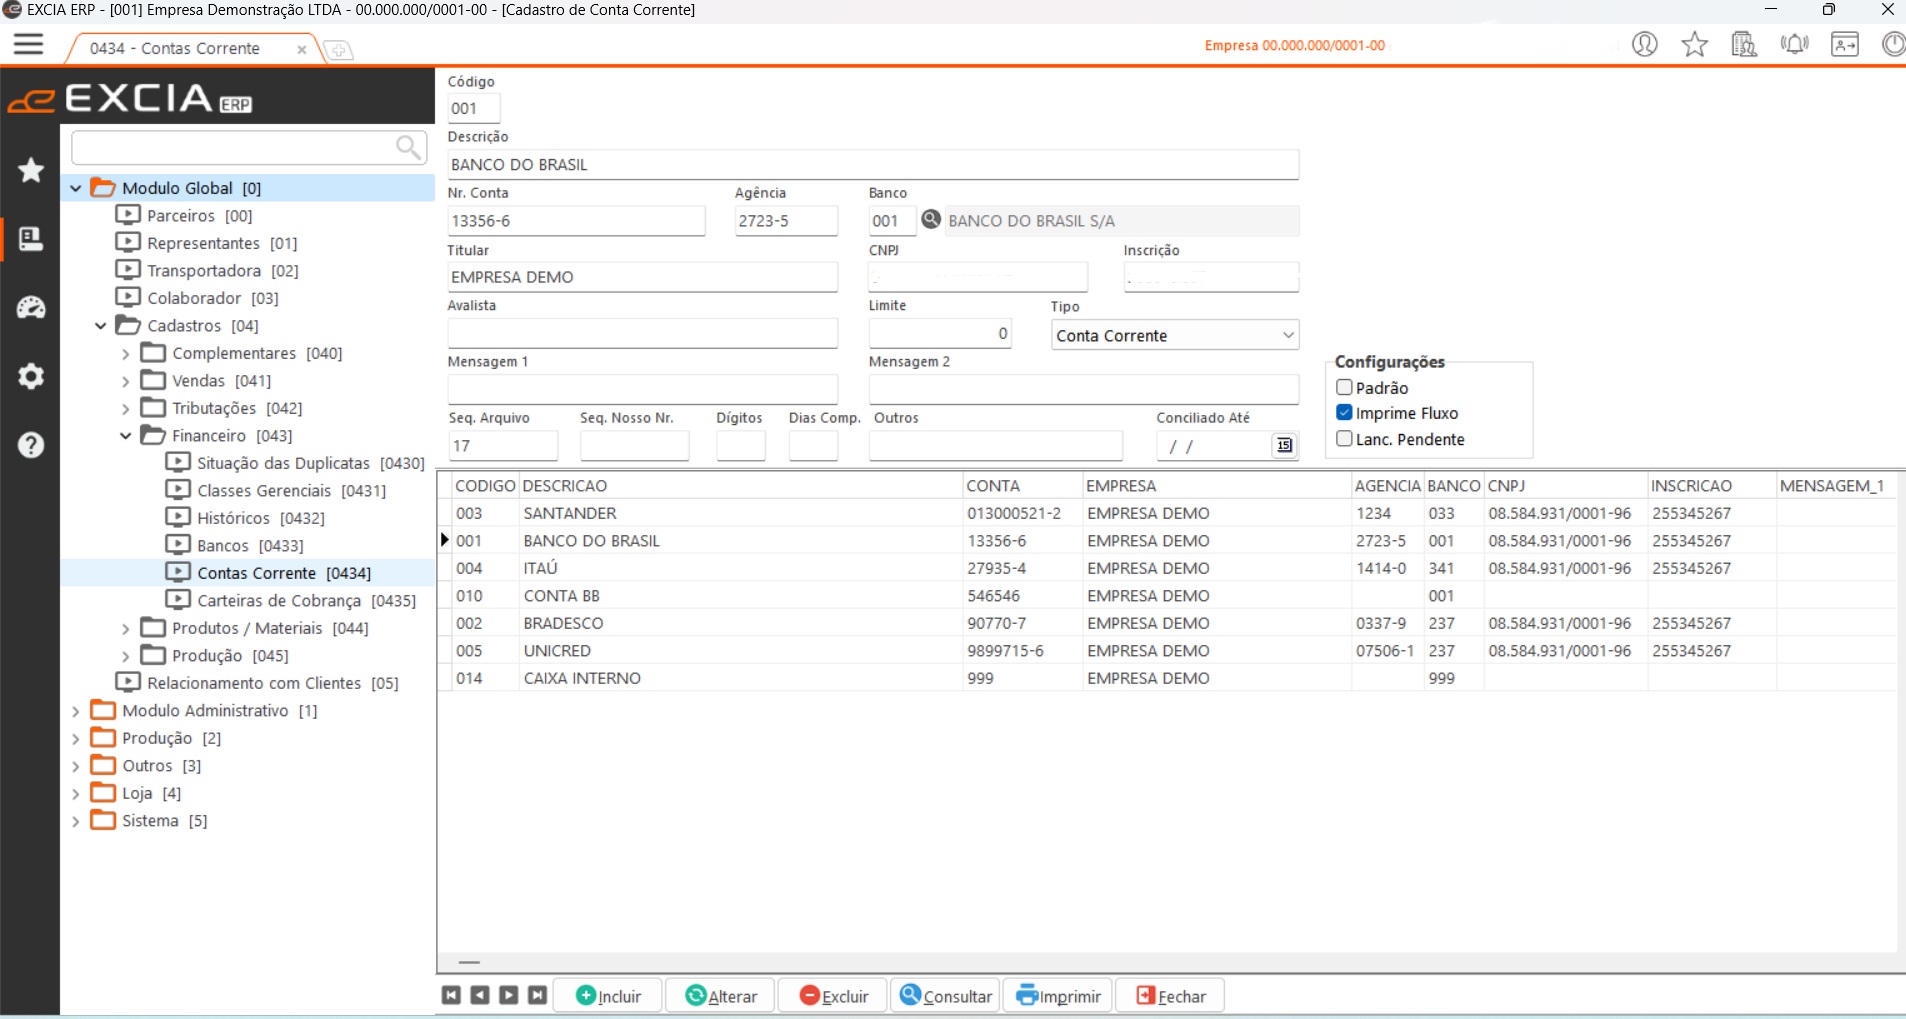1906x1019 pixels.
Task: Collapse the Financeiro tree node
Action: click(x=126, y=436)
